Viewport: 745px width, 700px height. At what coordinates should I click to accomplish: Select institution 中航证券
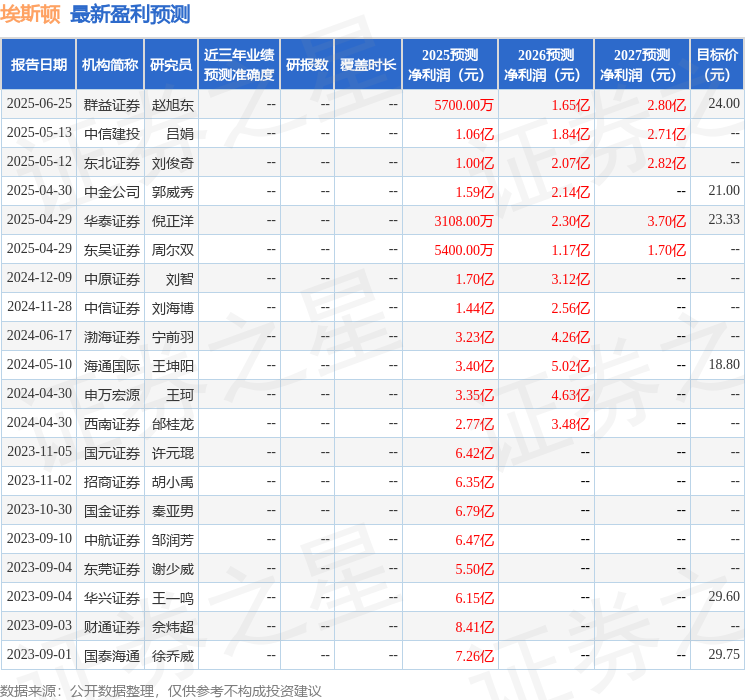tap(112, 540)
